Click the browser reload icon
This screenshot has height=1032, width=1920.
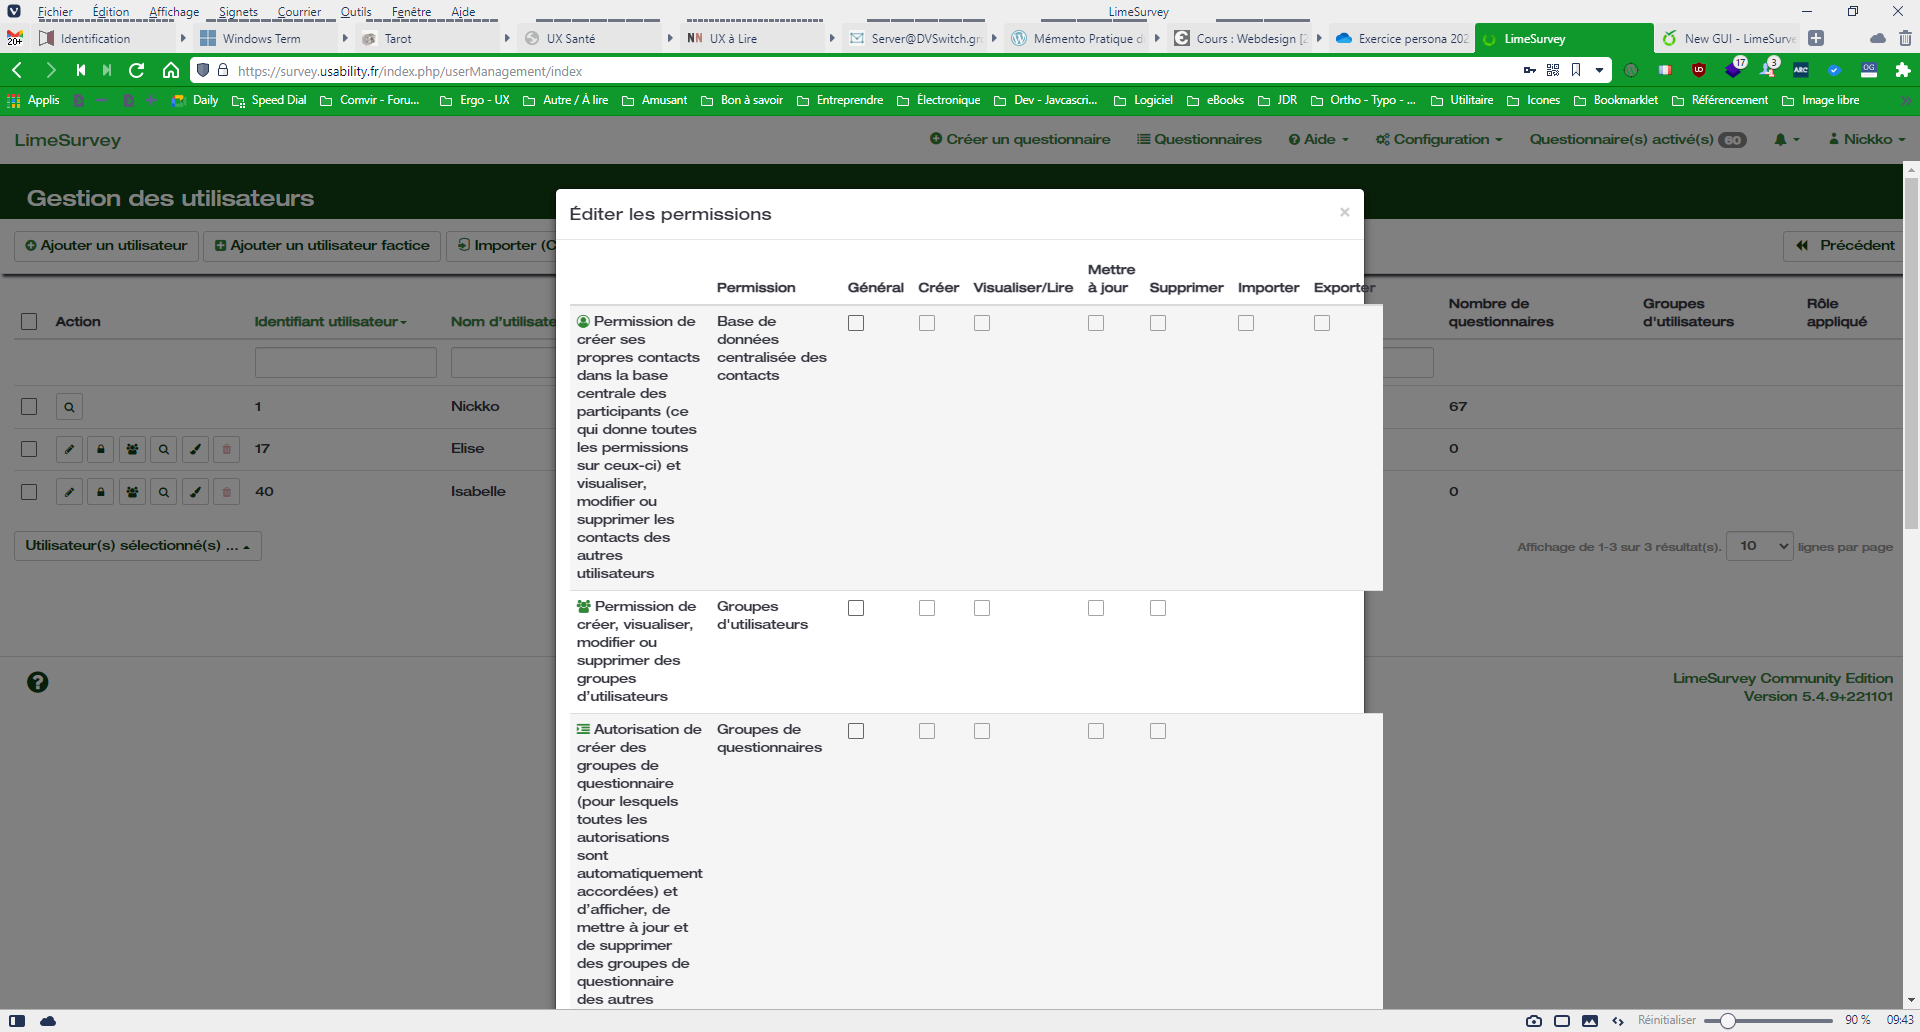pyautogui.click(x=137, y=70)
